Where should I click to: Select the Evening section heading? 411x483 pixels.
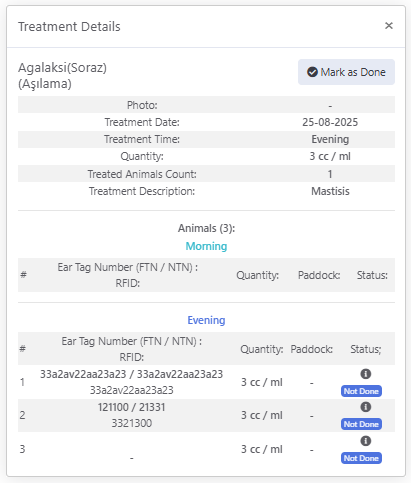pyautogui.click(x=206, y=320)
